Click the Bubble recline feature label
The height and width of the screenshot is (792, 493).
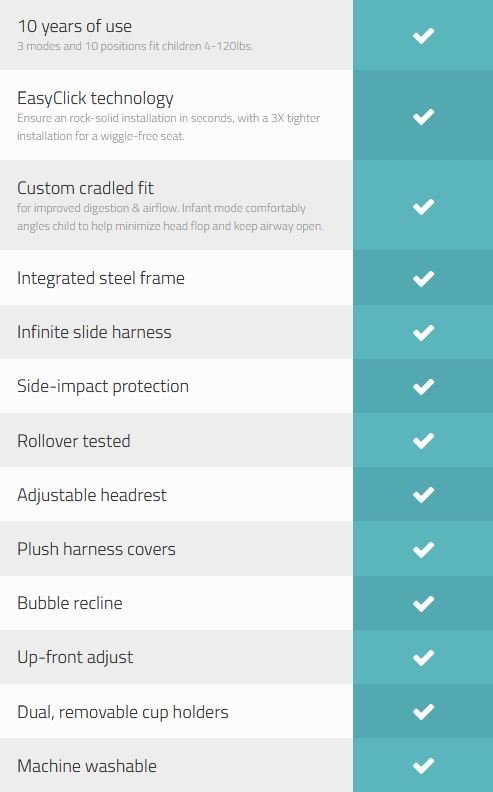[70, 603]
